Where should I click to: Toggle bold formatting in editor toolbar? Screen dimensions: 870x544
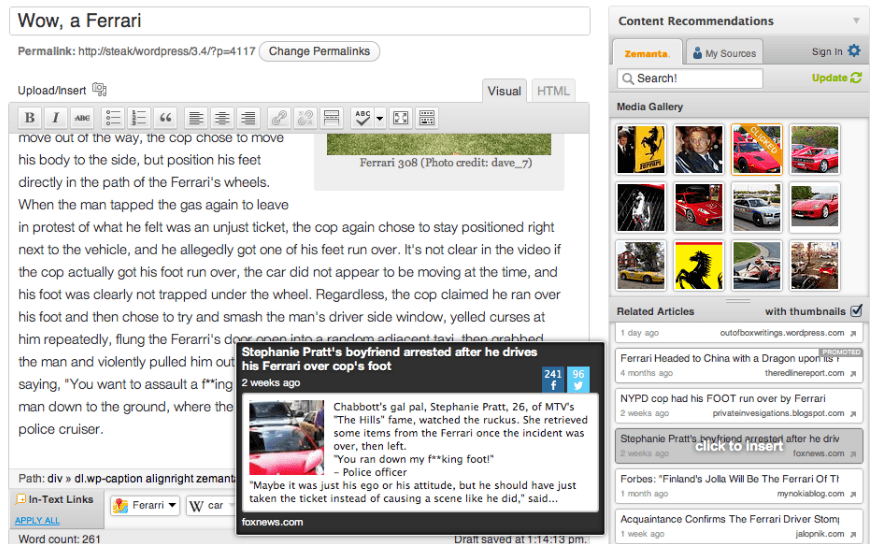coord(30,118)
